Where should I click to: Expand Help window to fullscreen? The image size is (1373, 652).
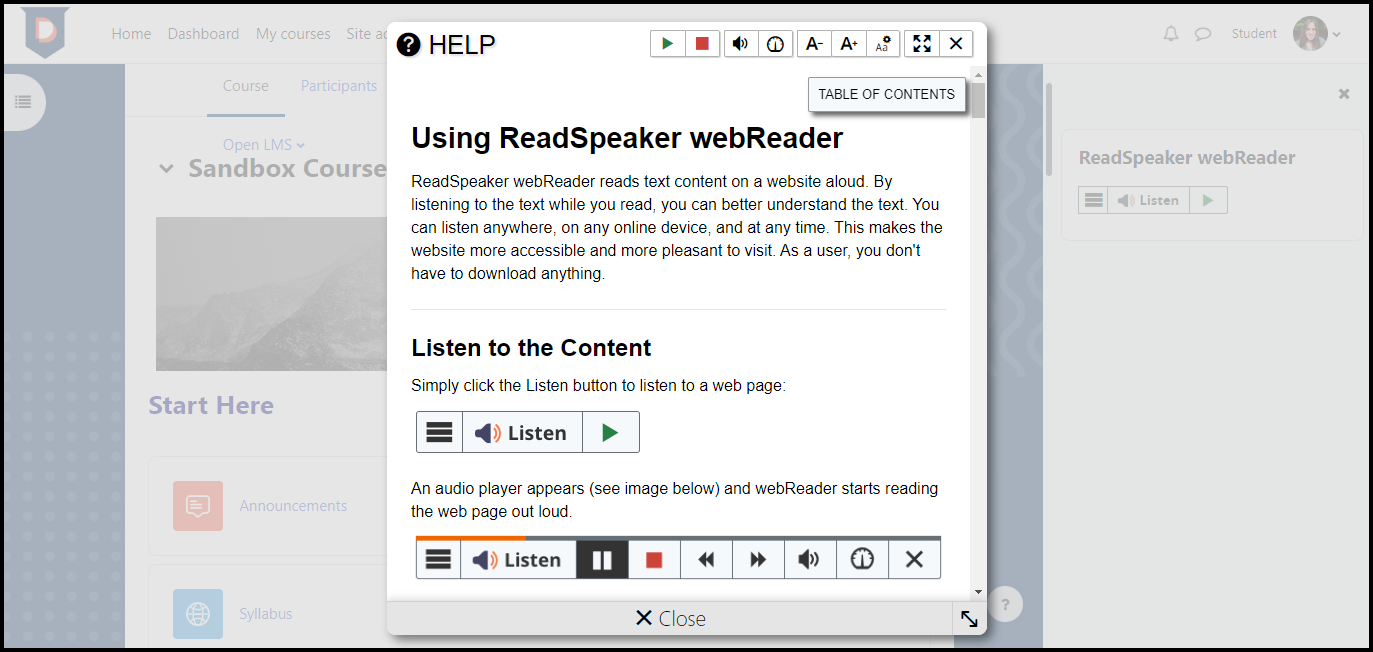click(x=922, y=44)
